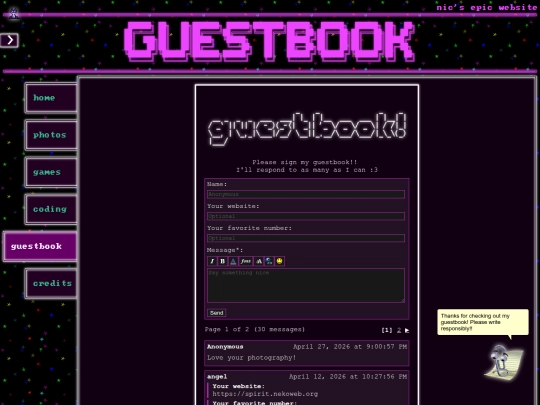This screenshot has width=540, height=405.
Task: Insert an image via the picture icon
Action: tap(269, 261)
